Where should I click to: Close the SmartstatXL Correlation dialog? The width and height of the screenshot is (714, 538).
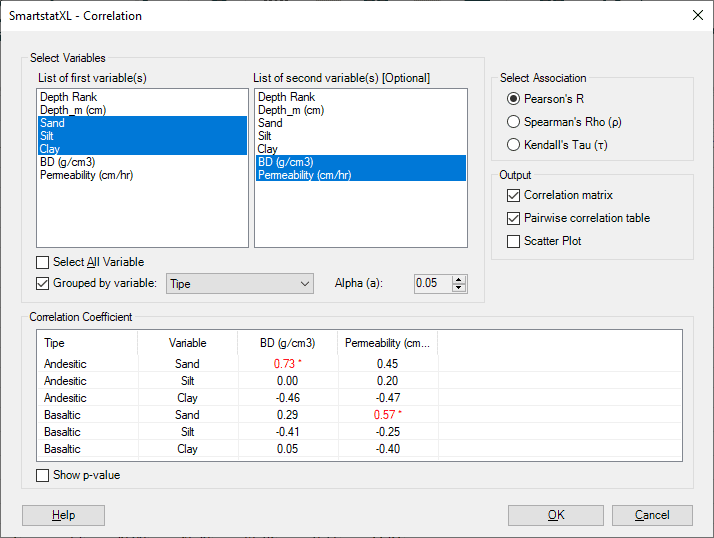[x=696, y=15]
